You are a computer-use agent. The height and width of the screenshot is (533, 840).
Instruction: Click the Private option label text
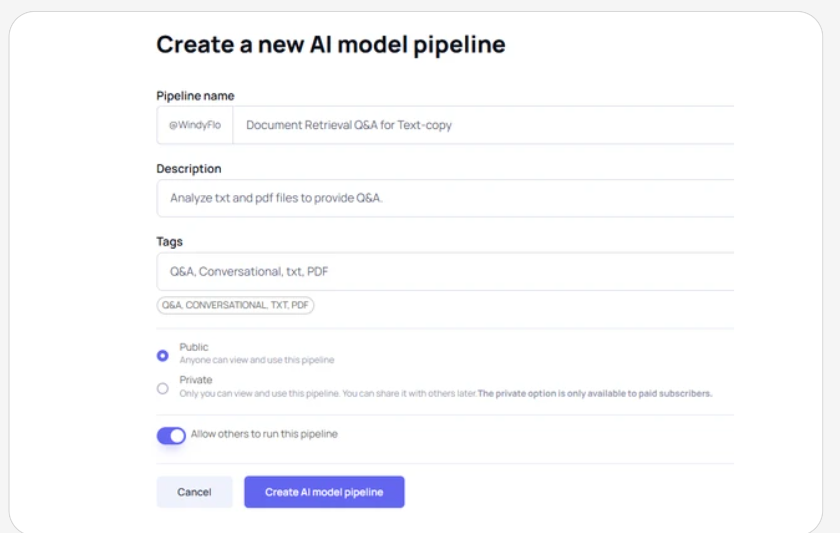click(196, 380)
